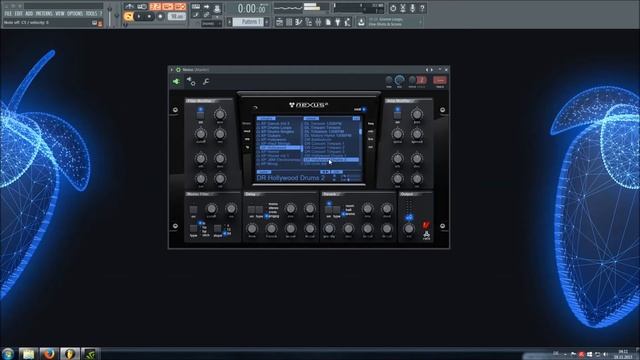640x360 pixels.
Task: Click the pattern selector left arrow
Action: pos(229,22)
